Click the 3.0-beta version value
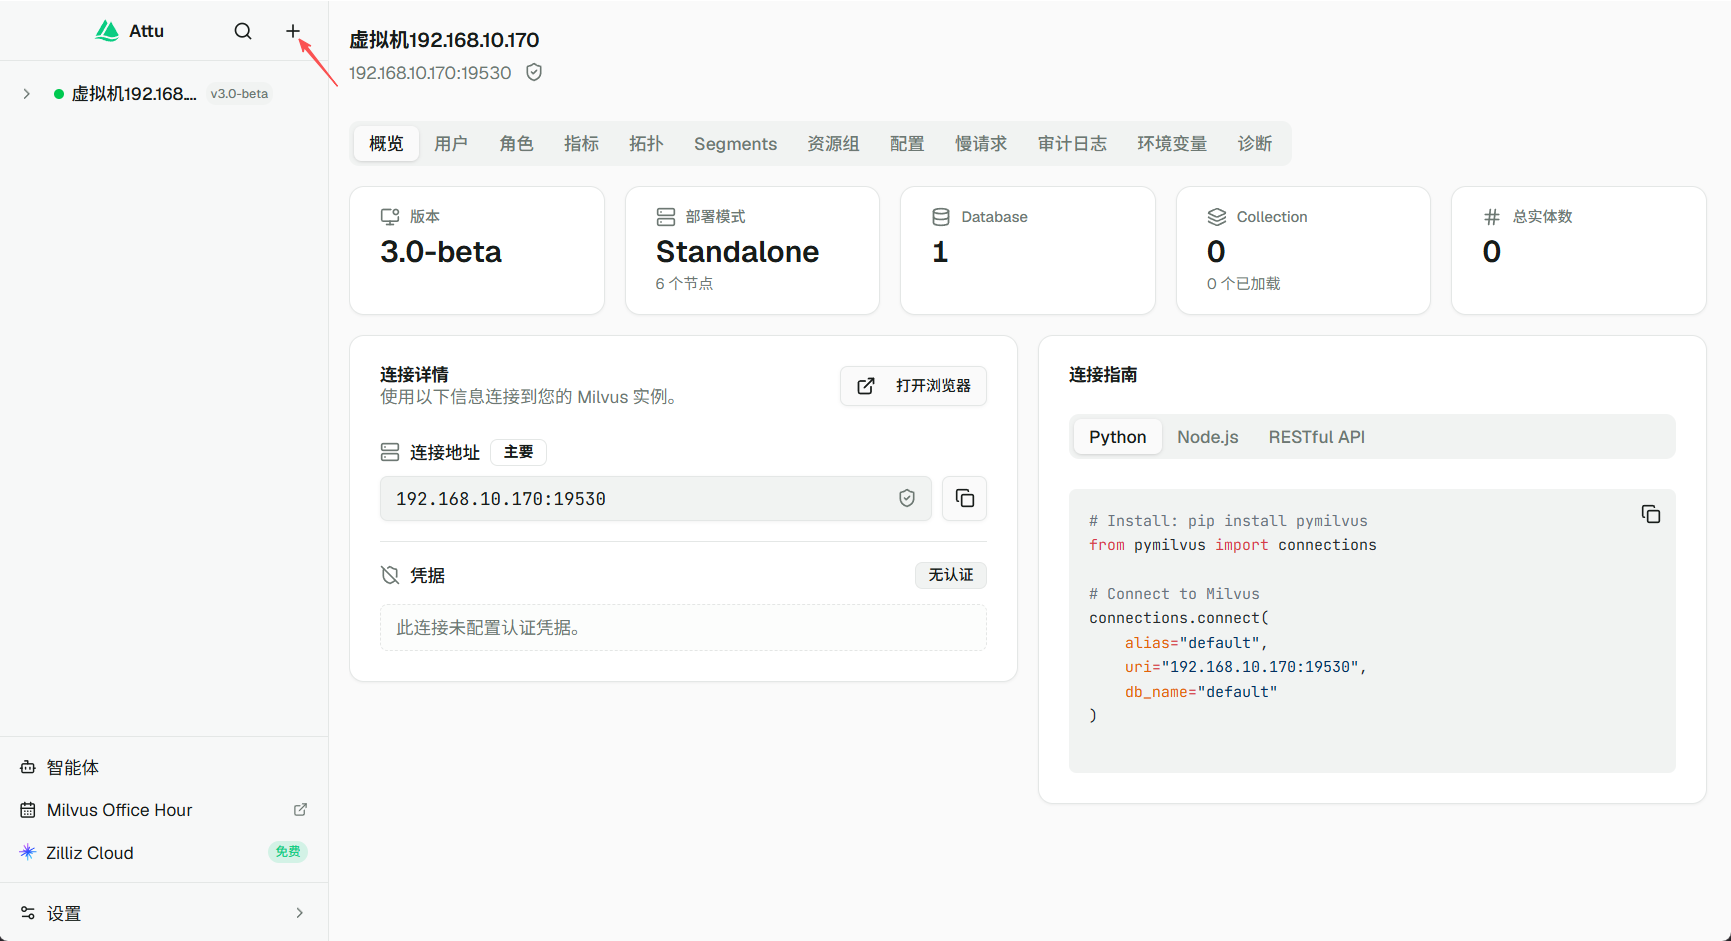The image size is (1731, 941). point(441,252)
